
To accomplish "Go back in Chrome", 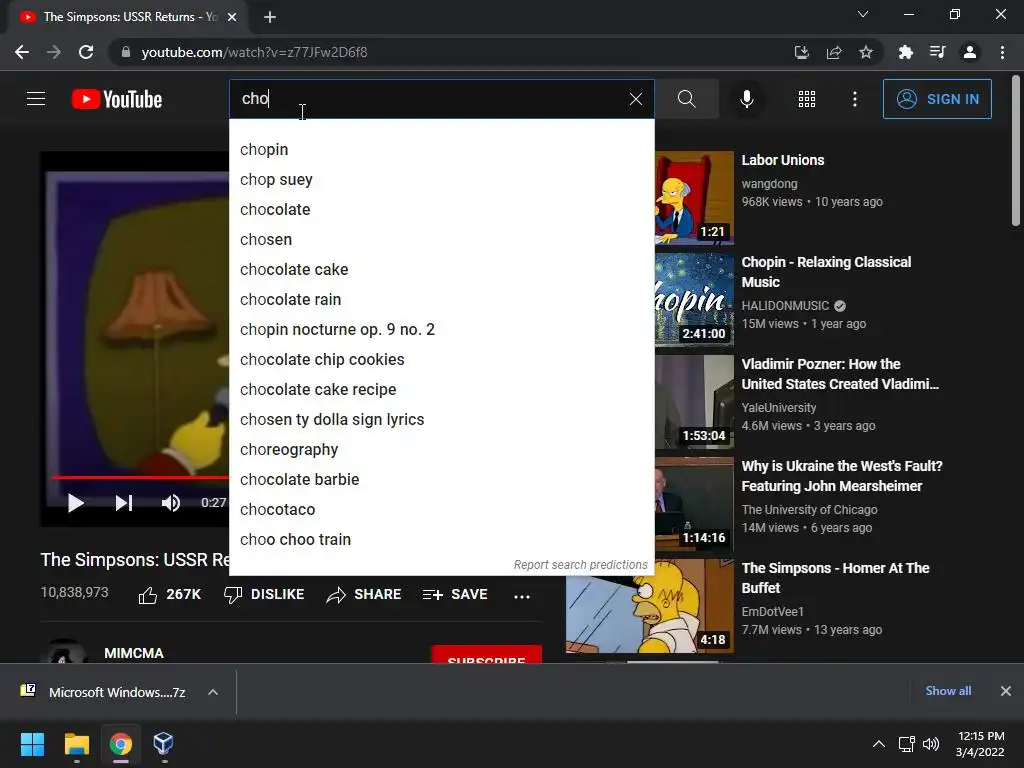I will click(x=22, y=52).
